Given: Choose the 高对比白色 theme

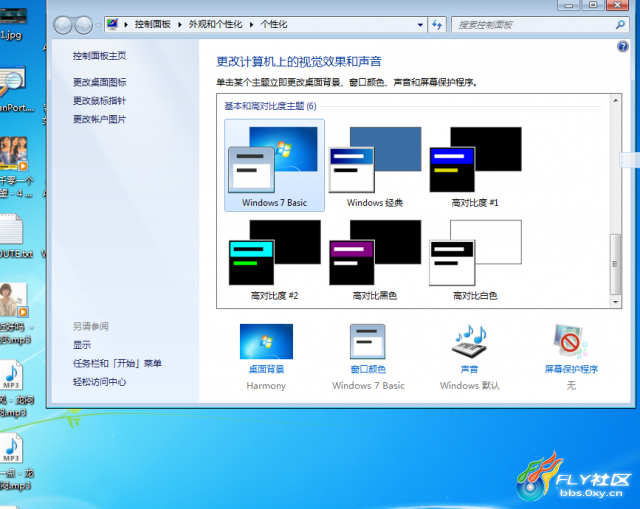Looking at the screenshot, I should coord(475,259).
